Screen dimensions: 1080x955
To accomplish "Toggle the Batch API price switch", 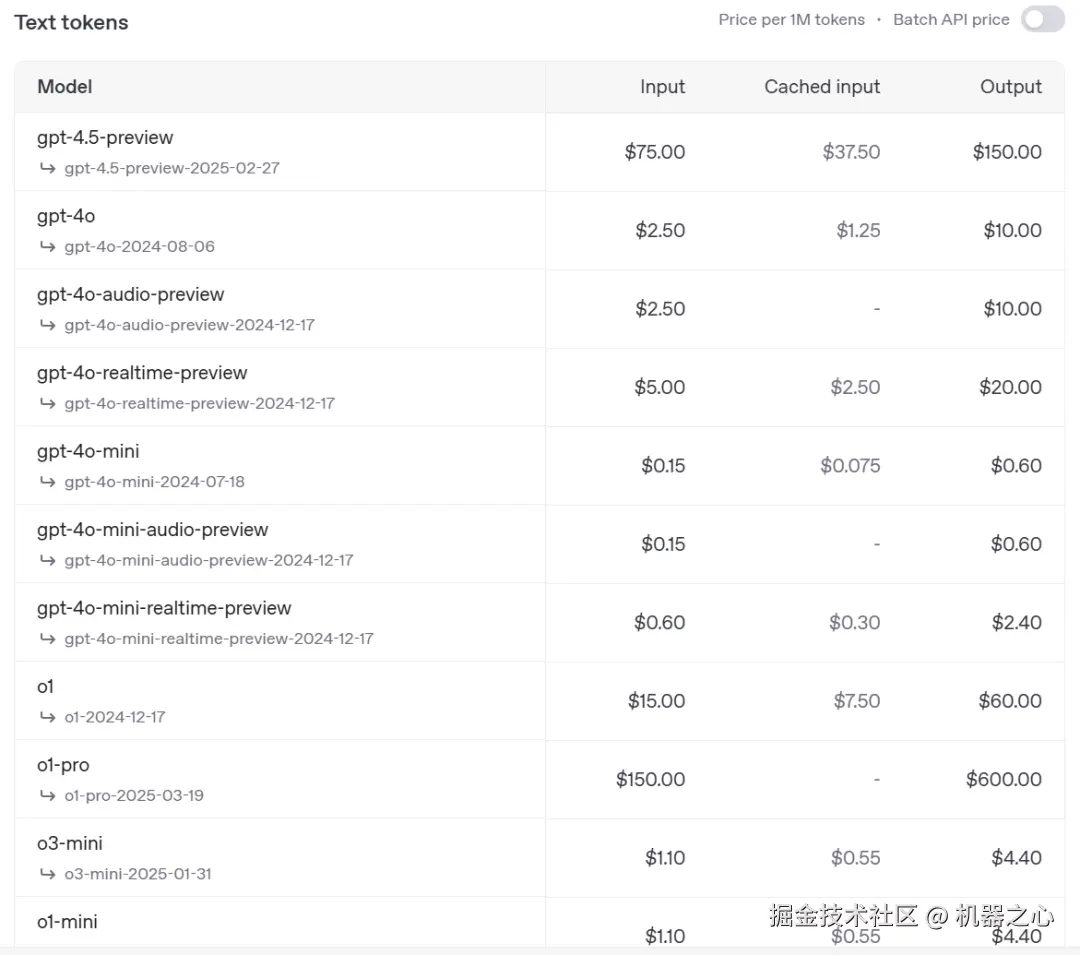I will [1042, 20].
